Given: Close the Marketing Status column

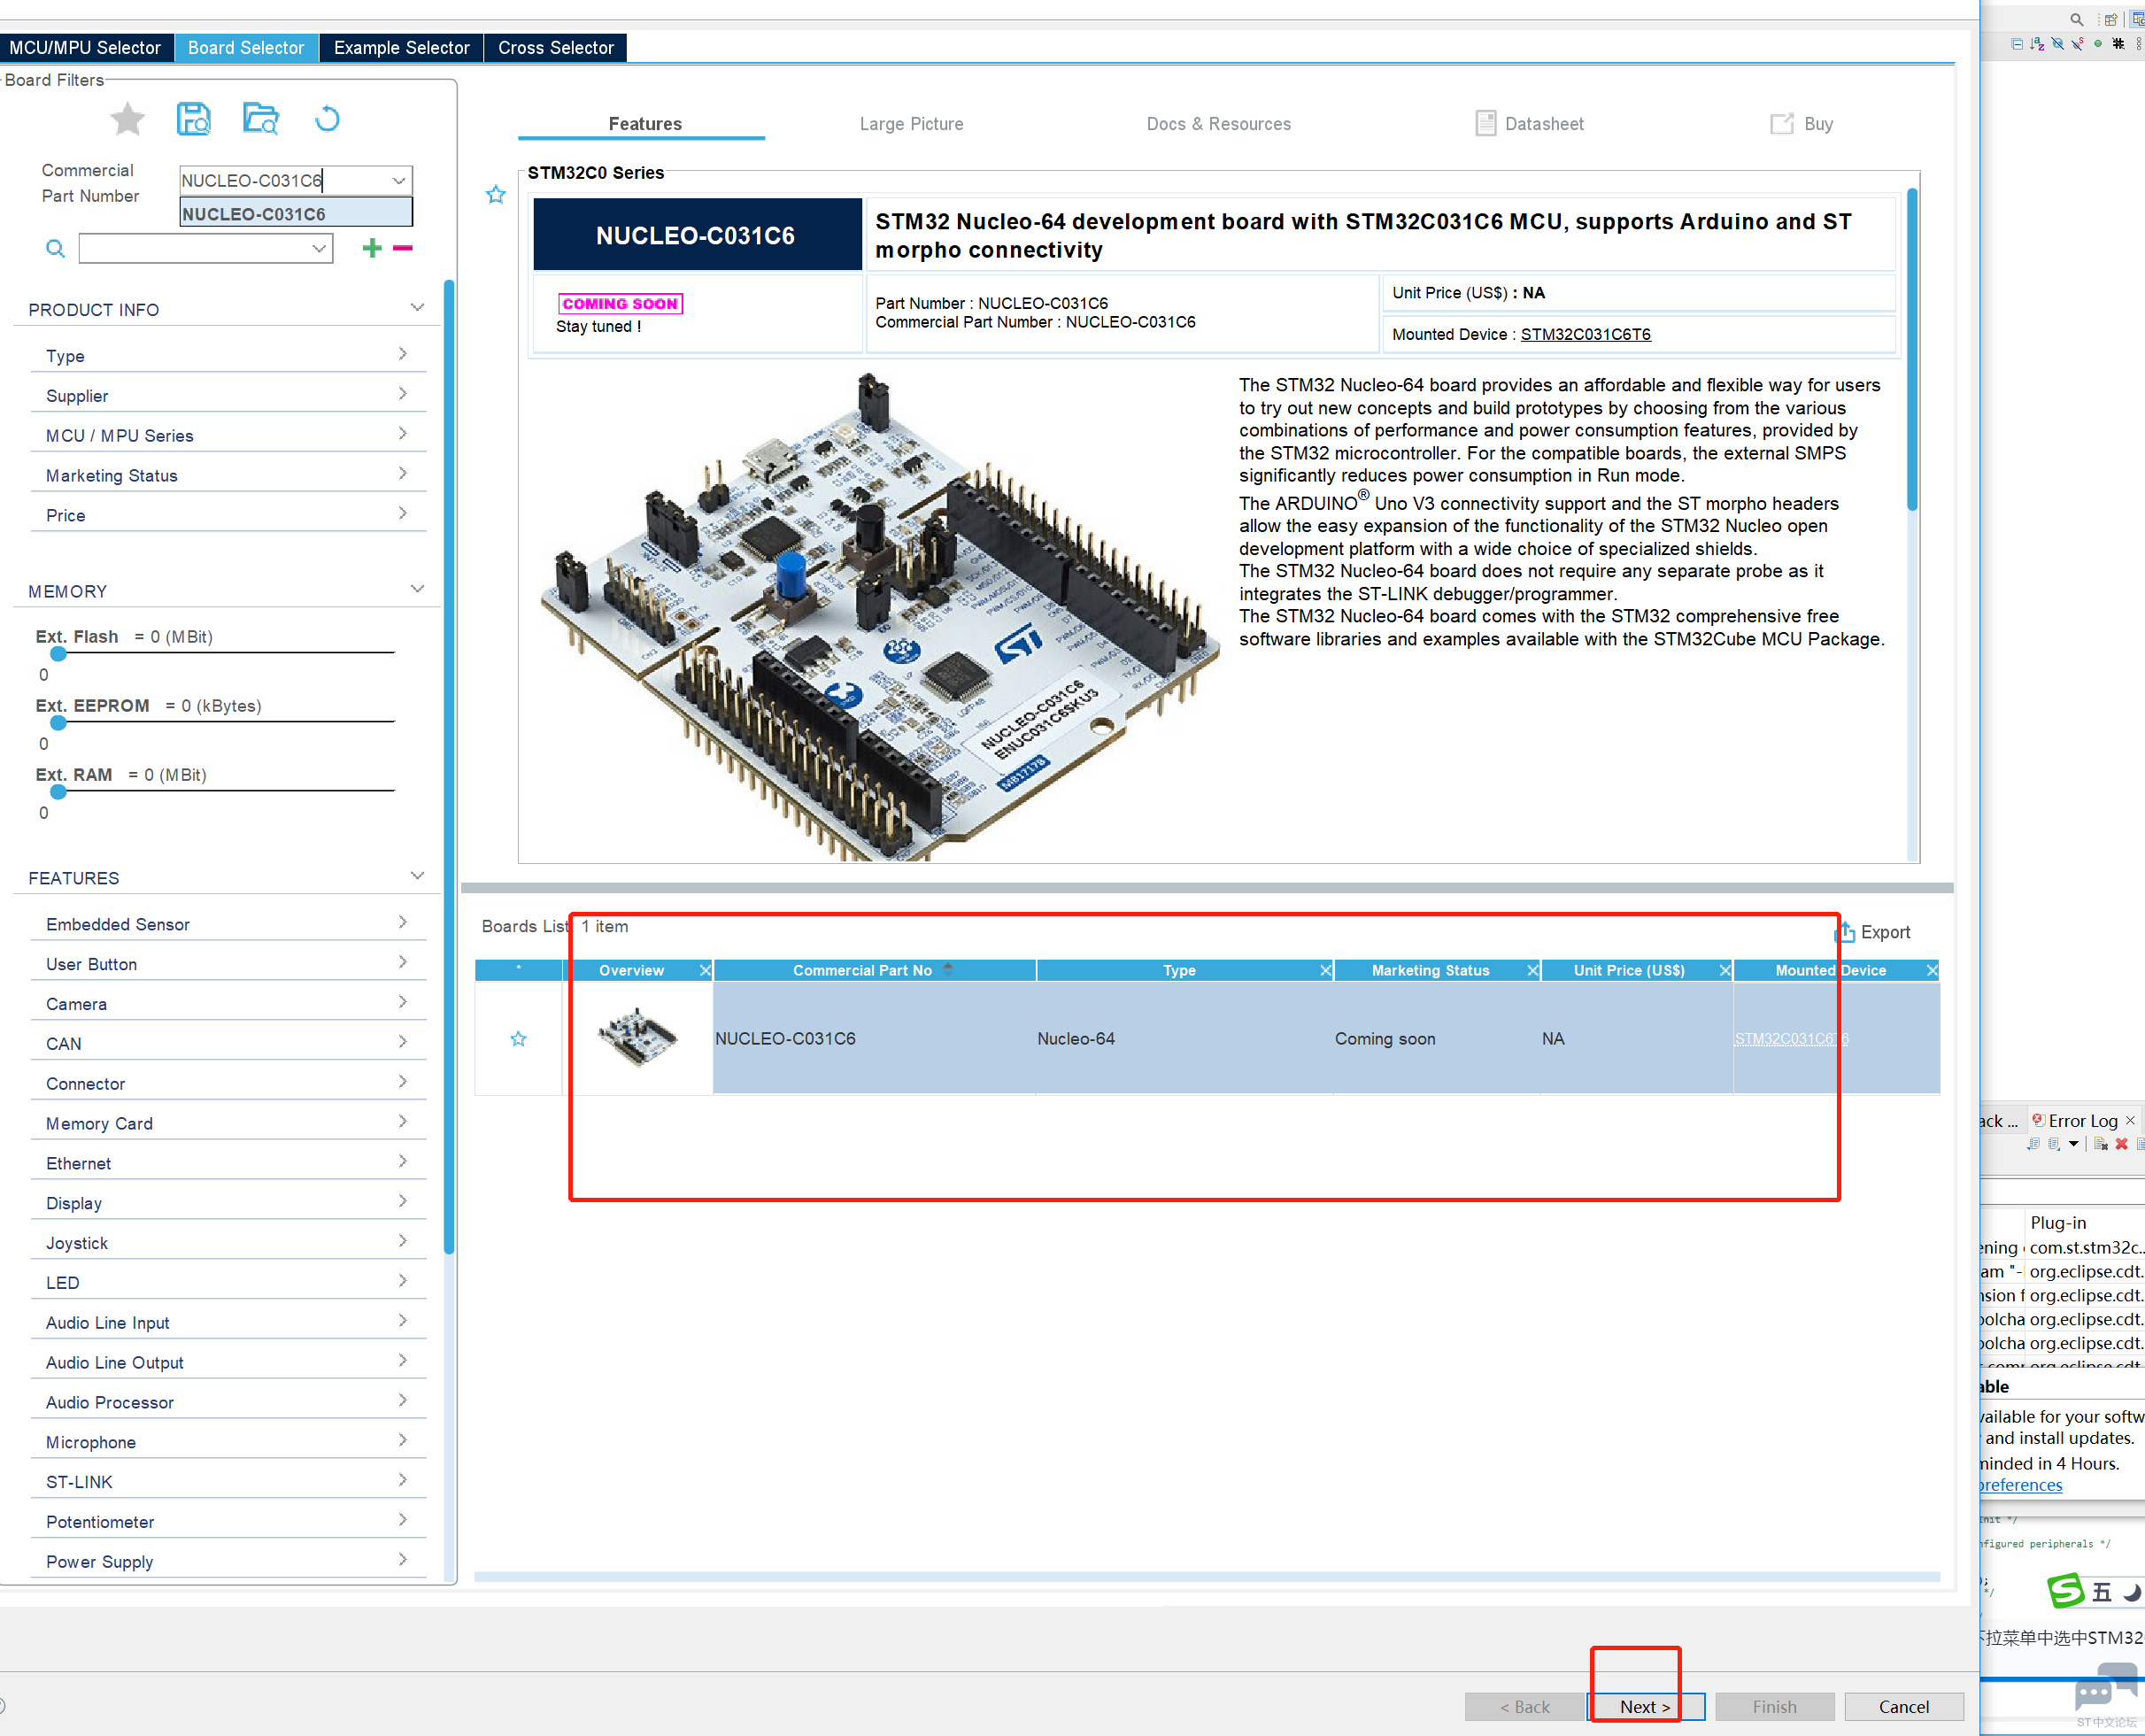Looking at the screenshot, I should (x=1532, y=970).
